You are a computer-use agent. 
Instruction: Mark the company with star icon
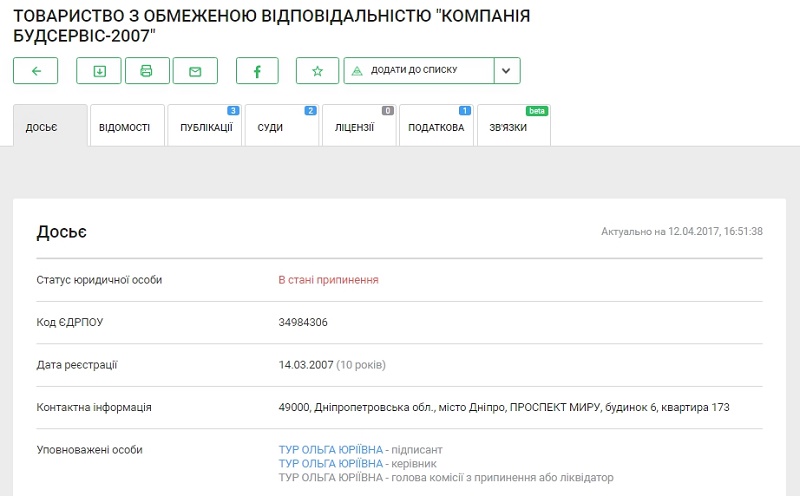point(317,71)
